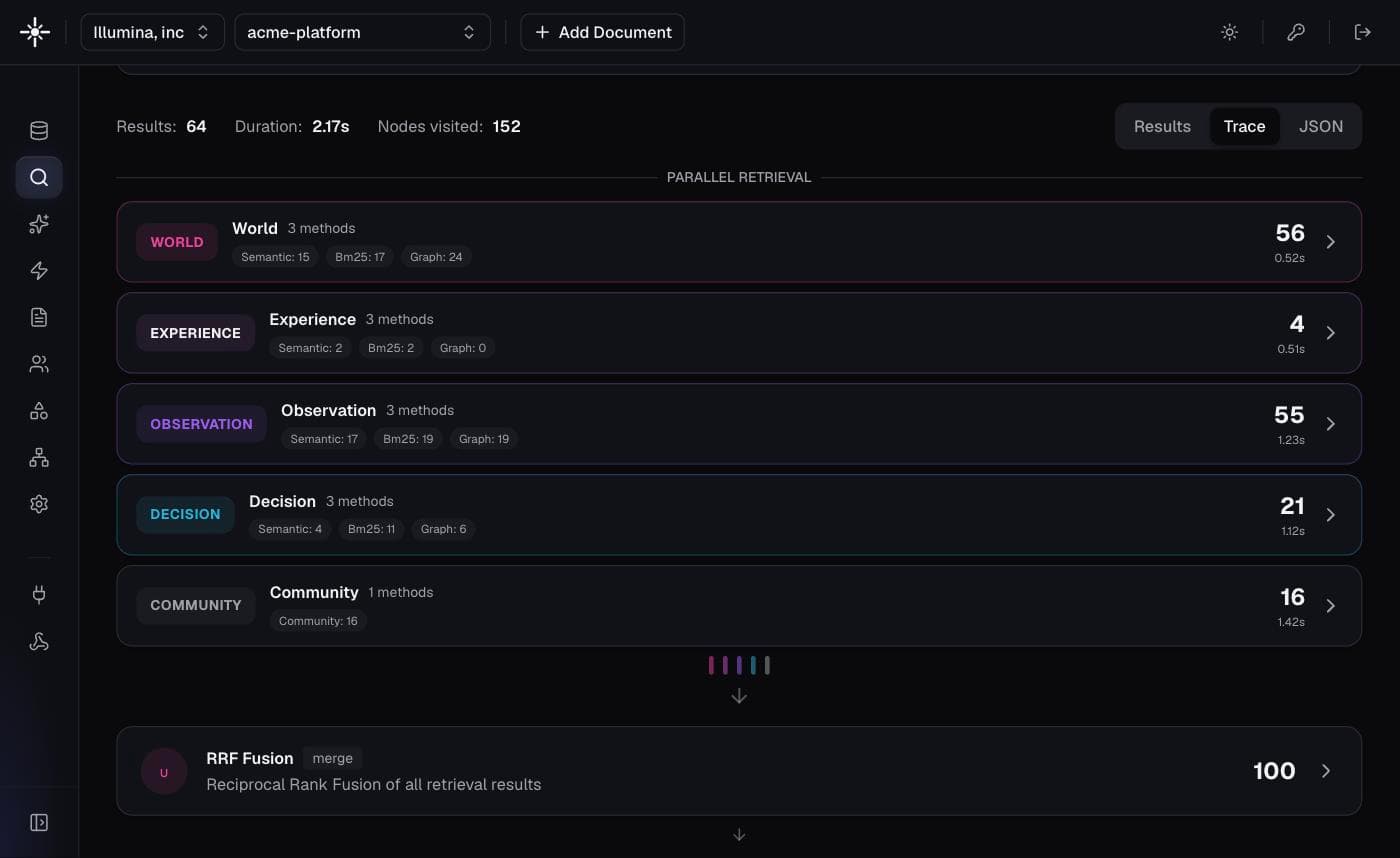Click the webhook icon in sidebar
Image resolution: width=1400 pixels, height=858 pixels.
point(39,642)
